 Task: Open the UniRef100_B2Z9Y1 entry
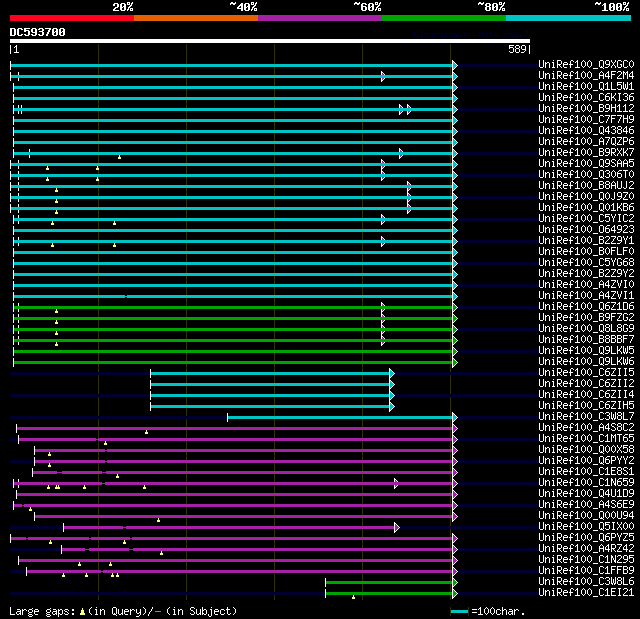(586, 241)
